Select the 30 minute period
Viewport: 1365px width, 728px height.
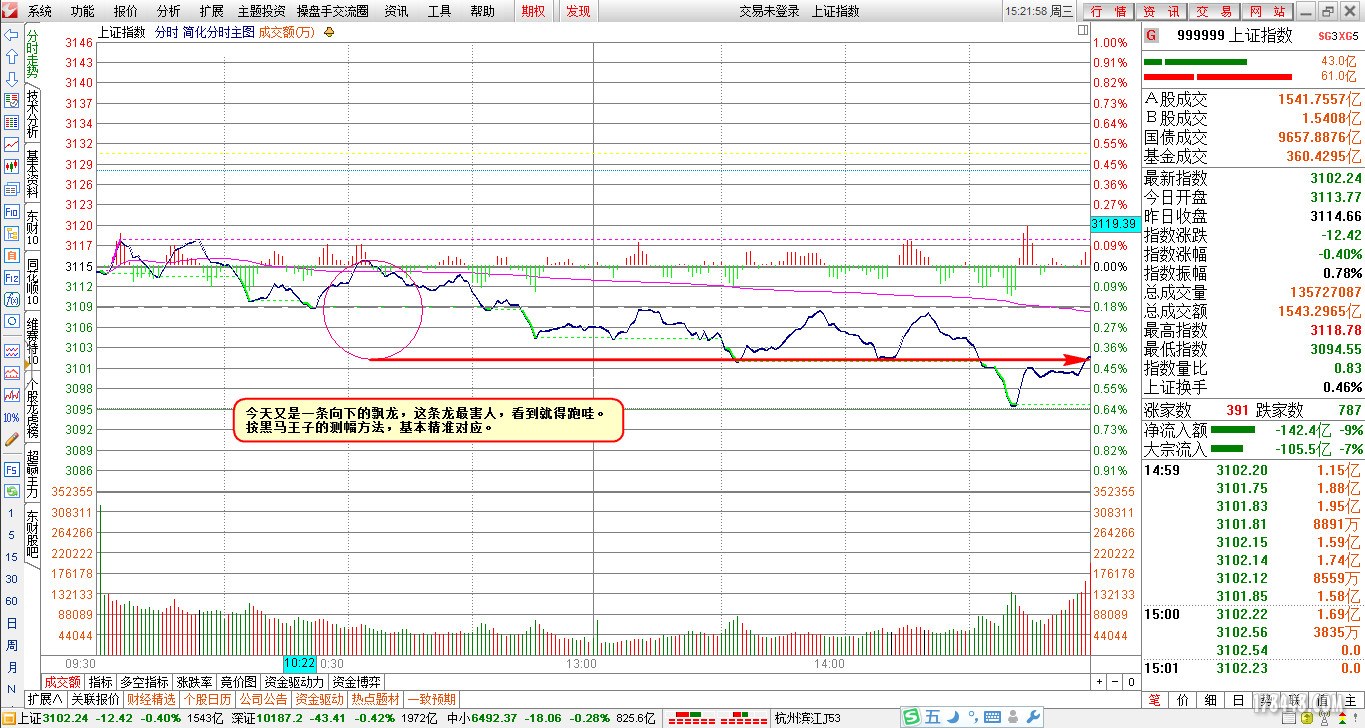click(11, 579)
